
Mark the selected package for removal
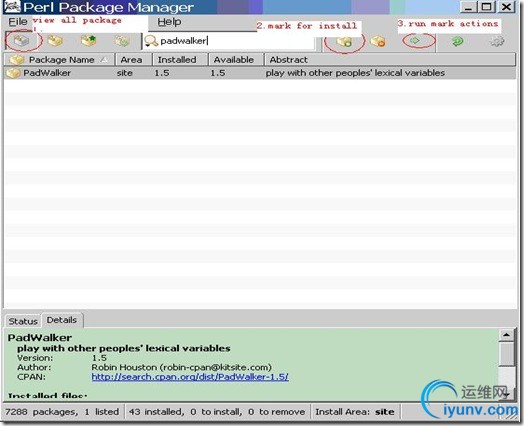(378, 41)
